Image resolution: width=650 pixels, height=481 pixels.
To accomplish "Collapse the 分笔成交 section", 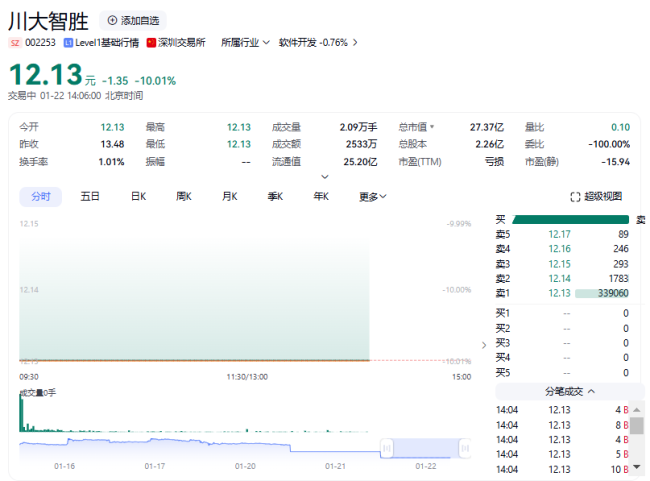I will 570,391.
